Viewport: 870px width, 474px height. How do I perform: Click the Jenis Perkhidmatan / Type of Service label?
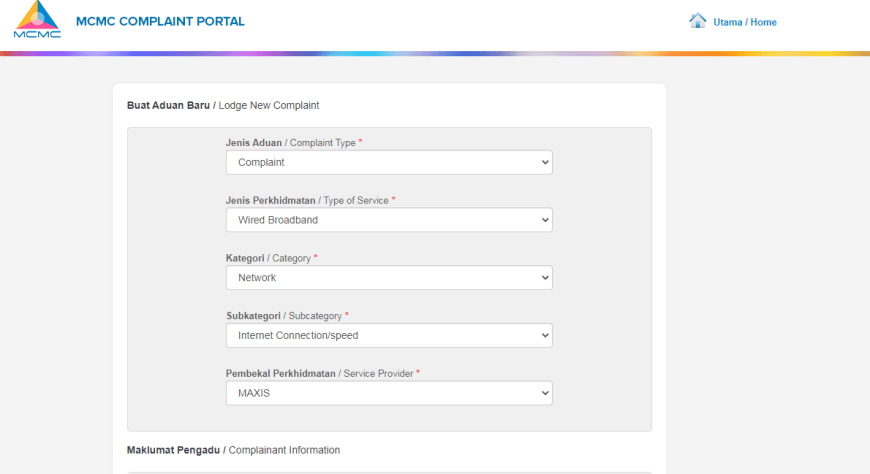(x=310, y=200)
